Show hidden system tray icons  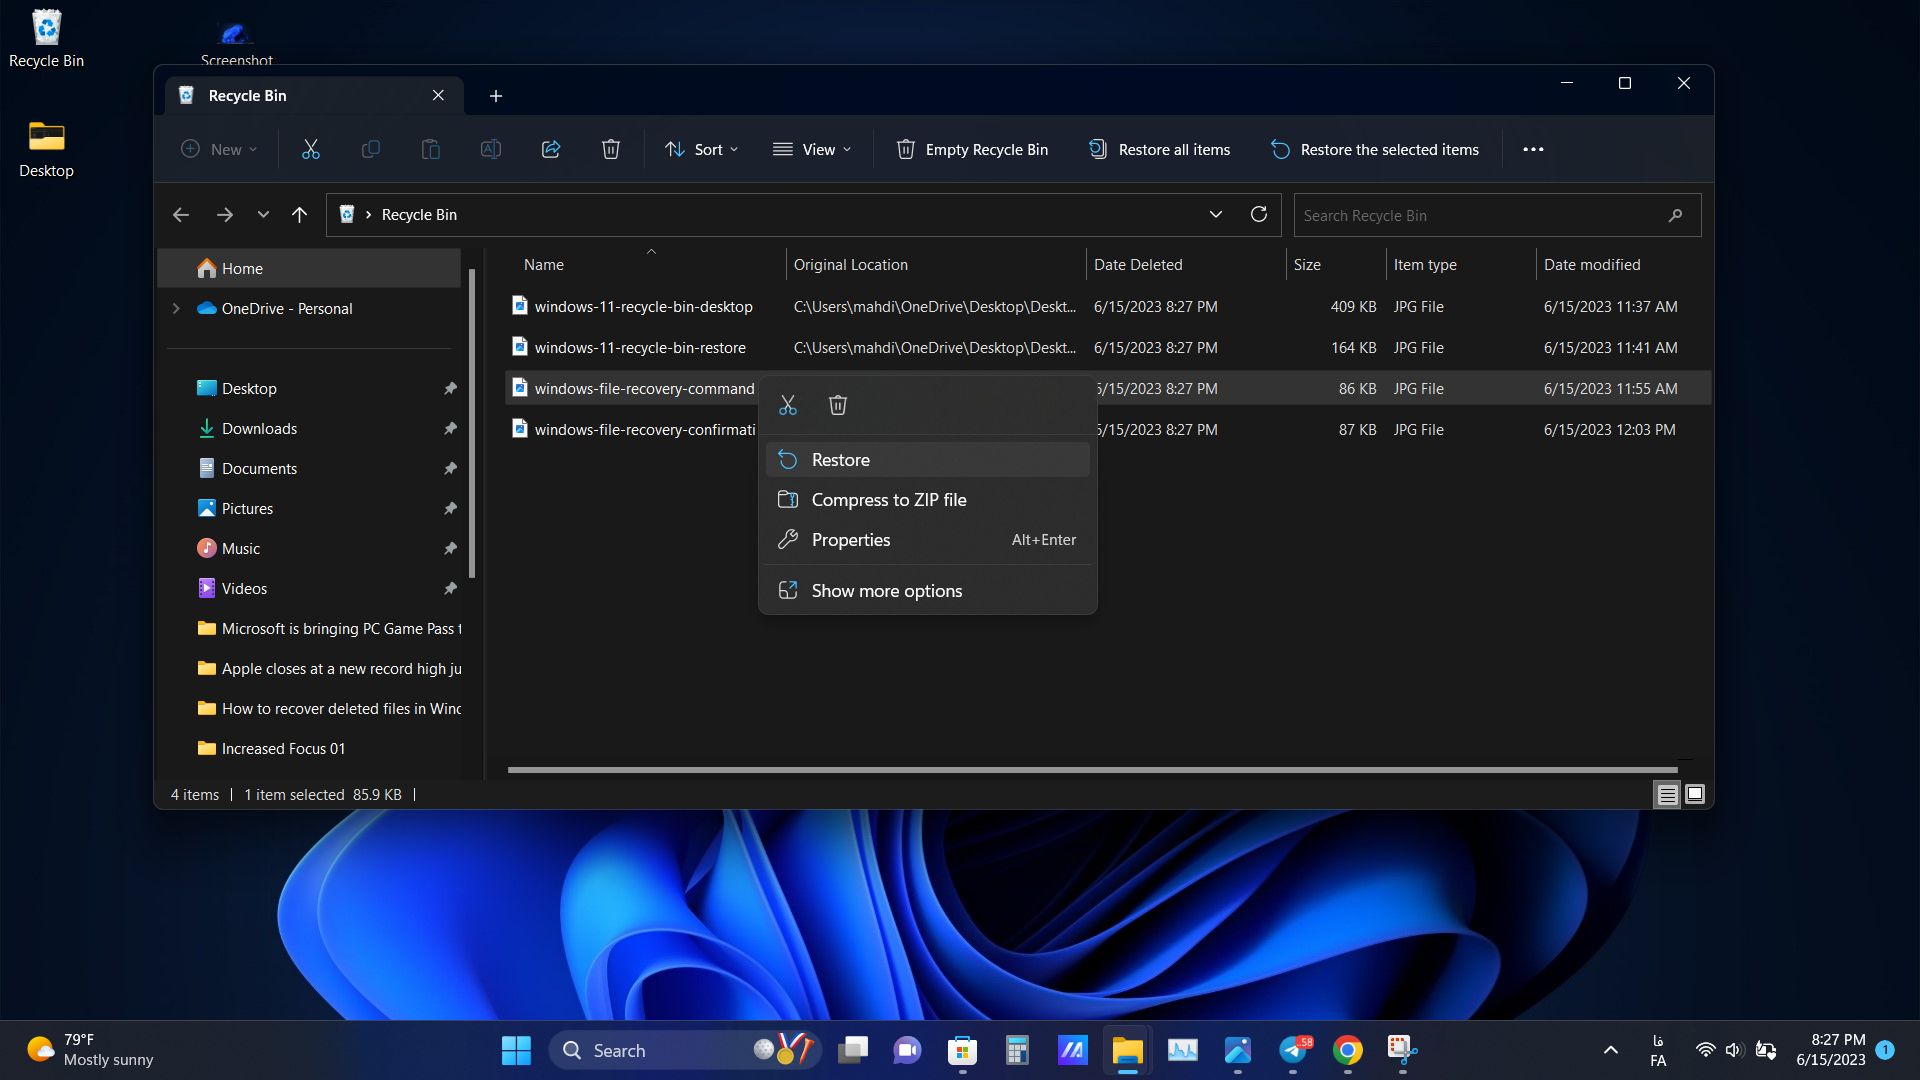tap(1610, 1050)
